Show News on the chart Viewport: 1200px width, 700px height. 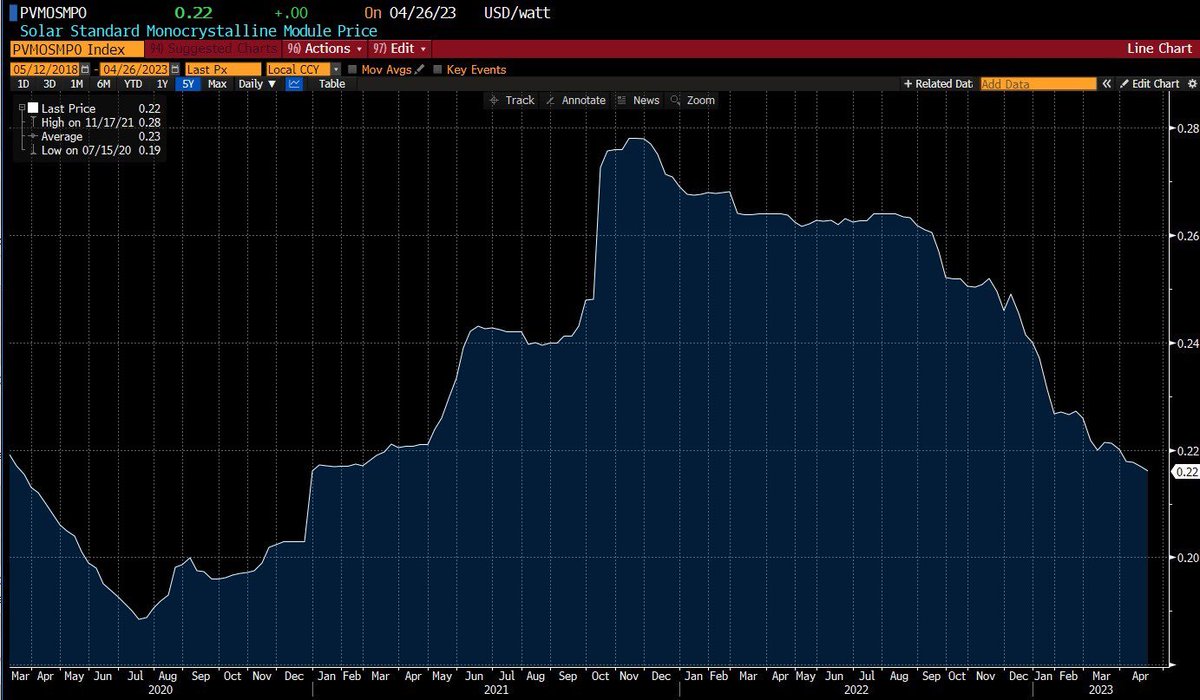638,100
